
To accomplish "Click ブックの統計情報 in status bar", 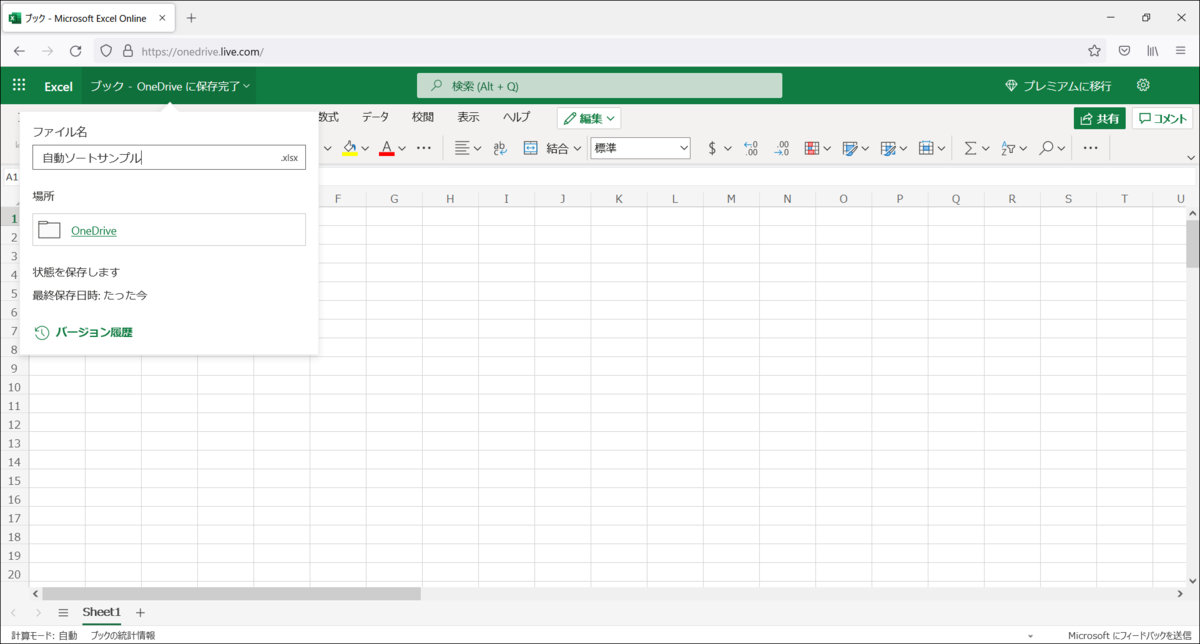I will point(123,635).
